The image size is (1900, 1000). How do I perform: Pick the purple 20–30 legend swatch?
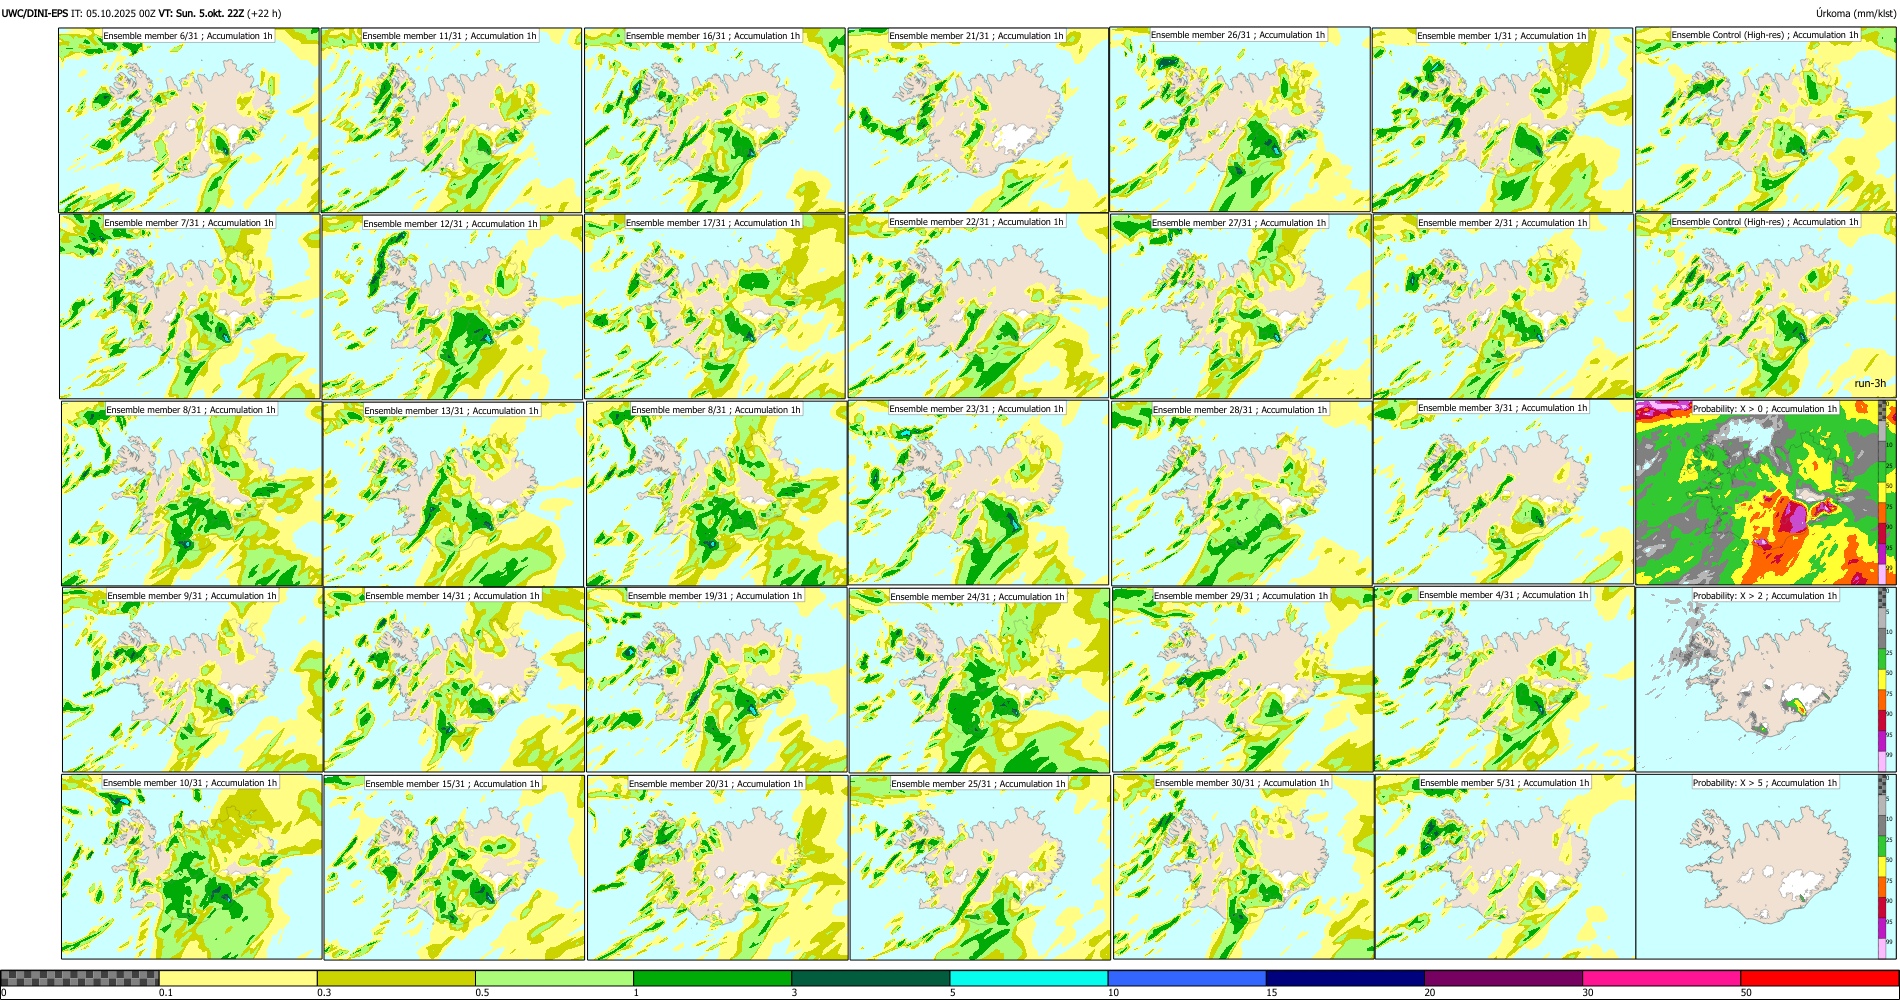1503,978
